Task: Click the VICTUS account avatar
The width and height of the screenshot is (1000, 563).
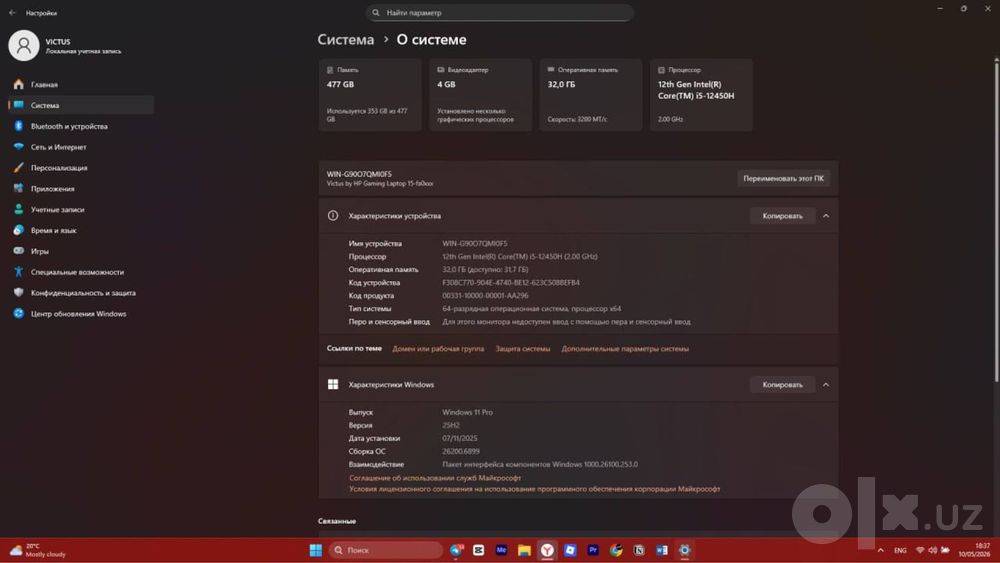Action: pos(24,45)
